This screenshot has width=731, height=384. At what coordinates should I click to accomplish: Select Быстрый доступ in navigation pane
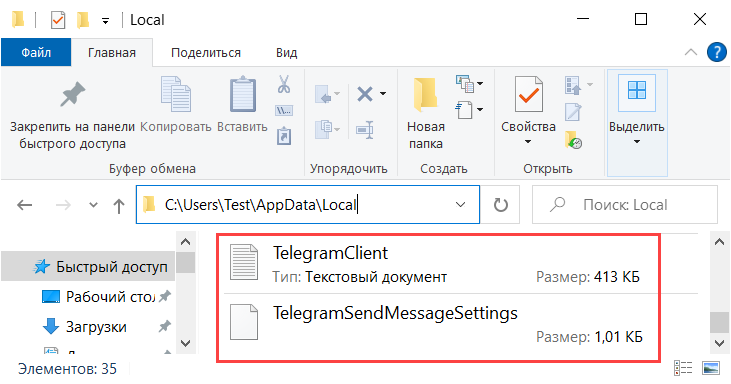click(89, 267)
